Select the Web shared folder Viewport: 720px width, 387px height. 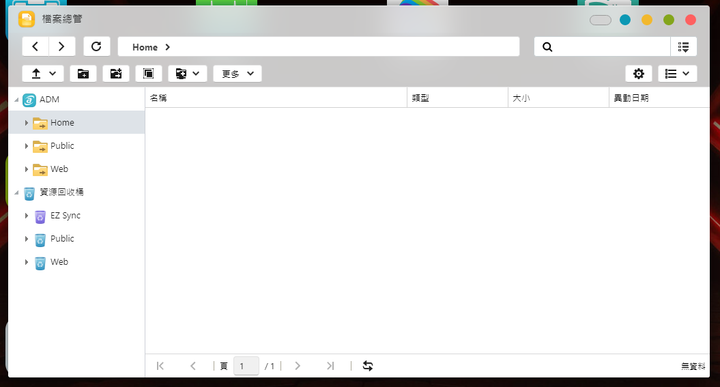59,169
